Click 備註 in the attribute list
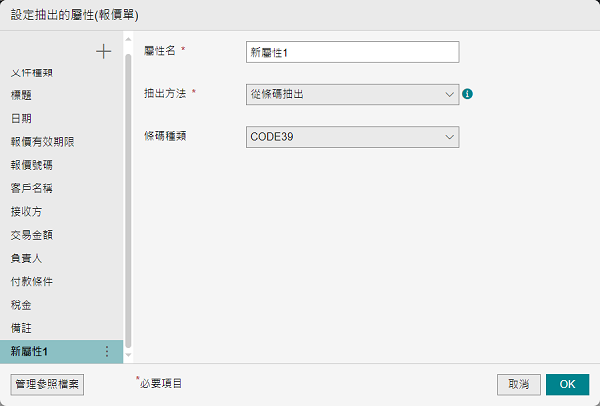 tap(24, 328)
